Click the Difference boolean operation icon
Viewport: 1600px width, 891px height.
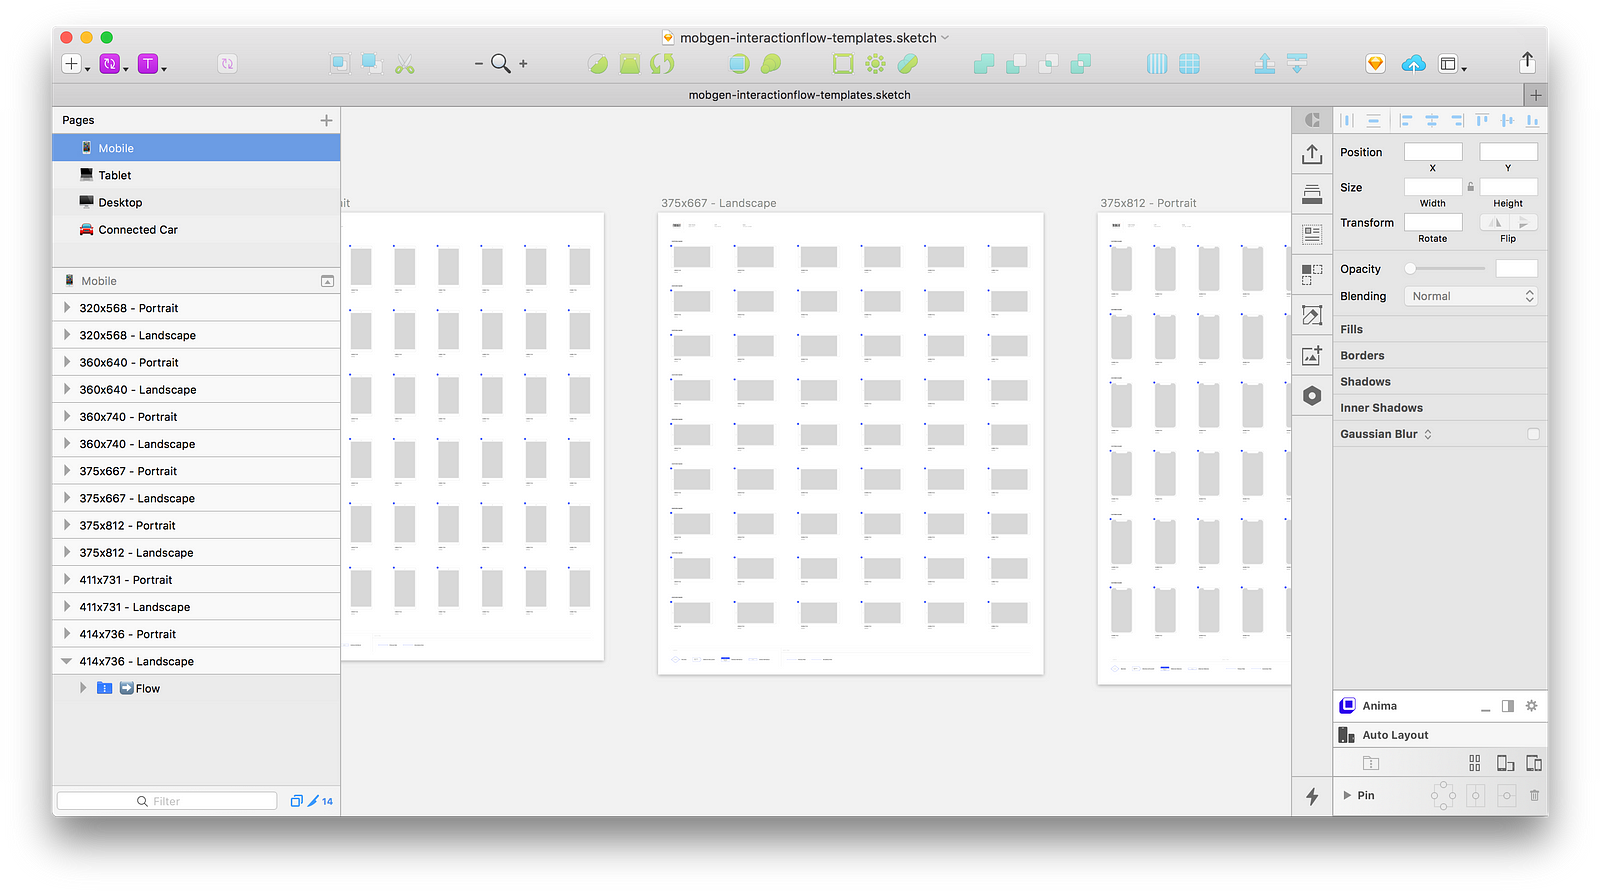coord(1081,64)
